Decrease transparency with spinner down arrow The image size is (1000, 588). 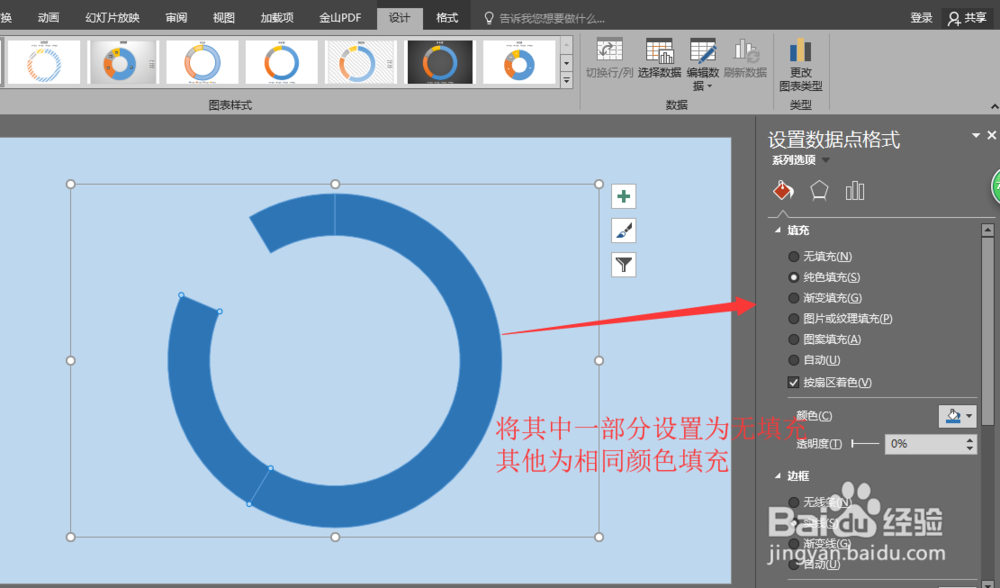(970, 448)
